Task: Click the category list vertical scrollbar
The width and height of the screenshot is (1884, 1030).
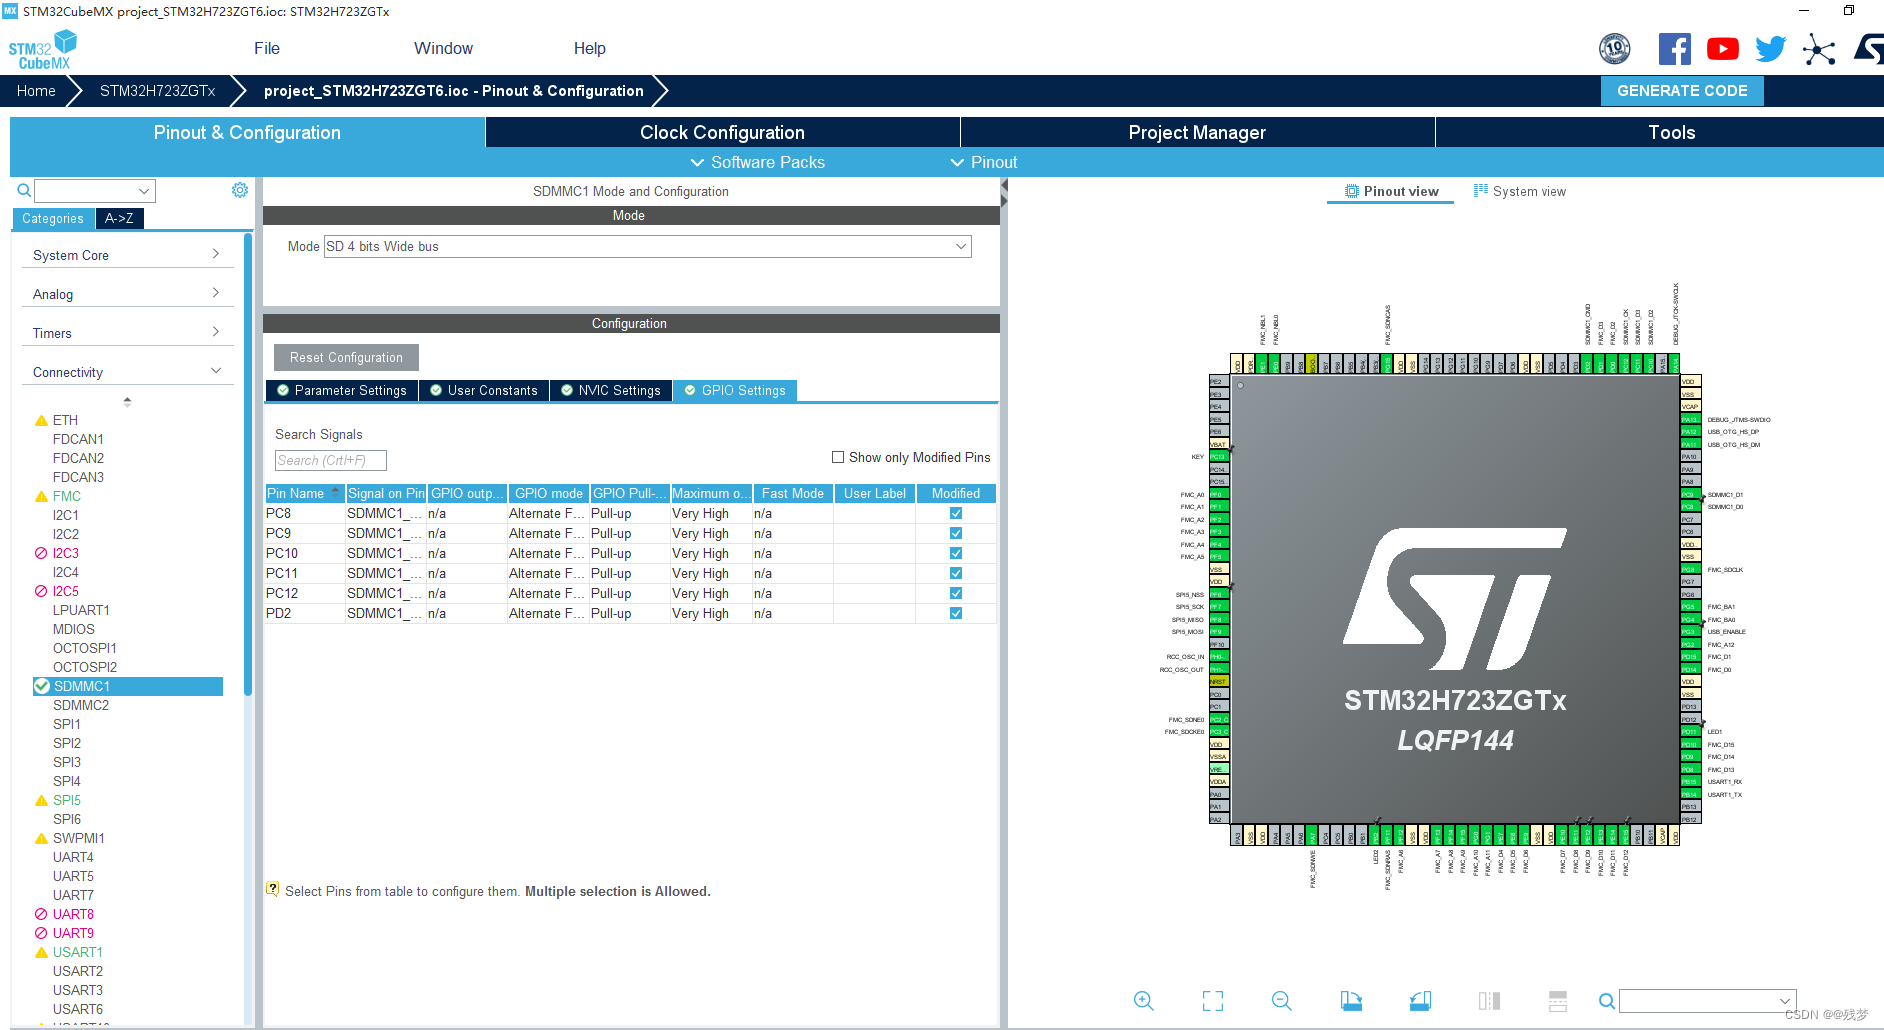Action: tap(248, 464)
